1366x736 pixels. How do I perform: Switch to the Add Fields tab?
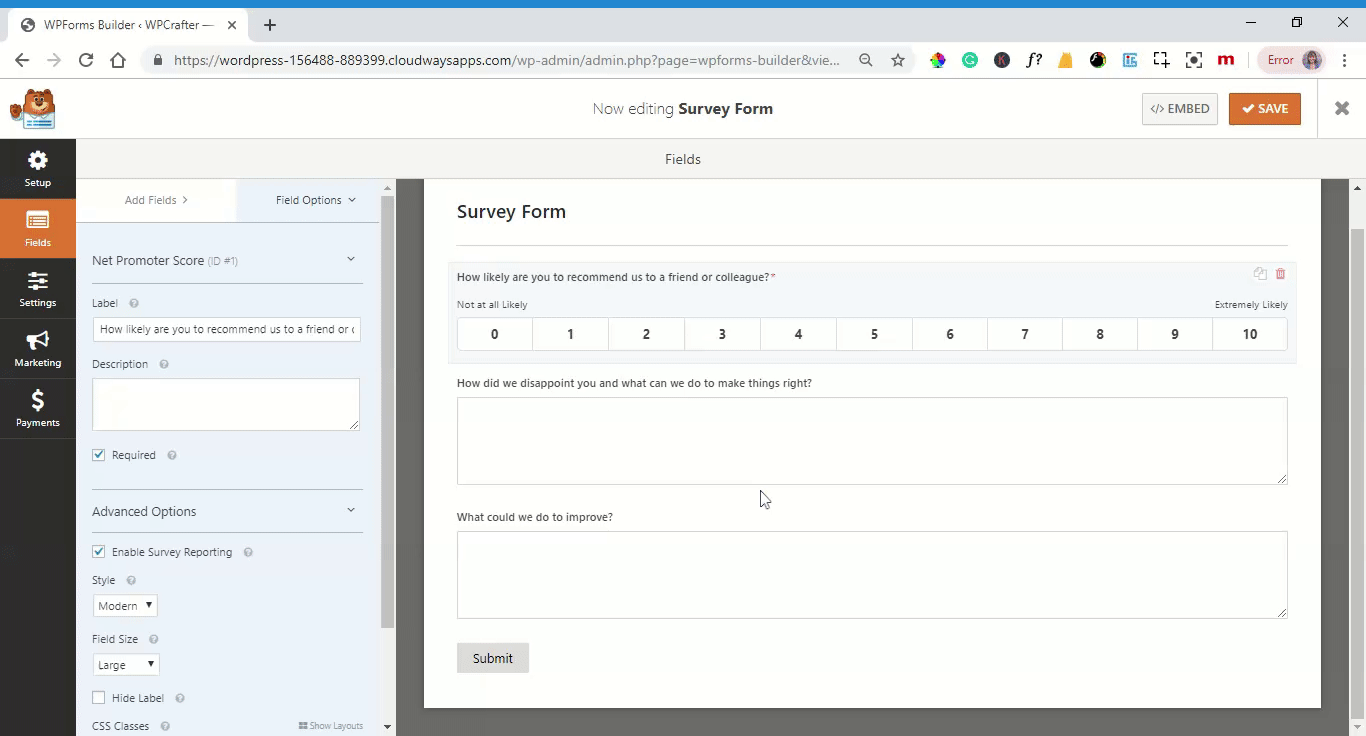click(156, 200)
